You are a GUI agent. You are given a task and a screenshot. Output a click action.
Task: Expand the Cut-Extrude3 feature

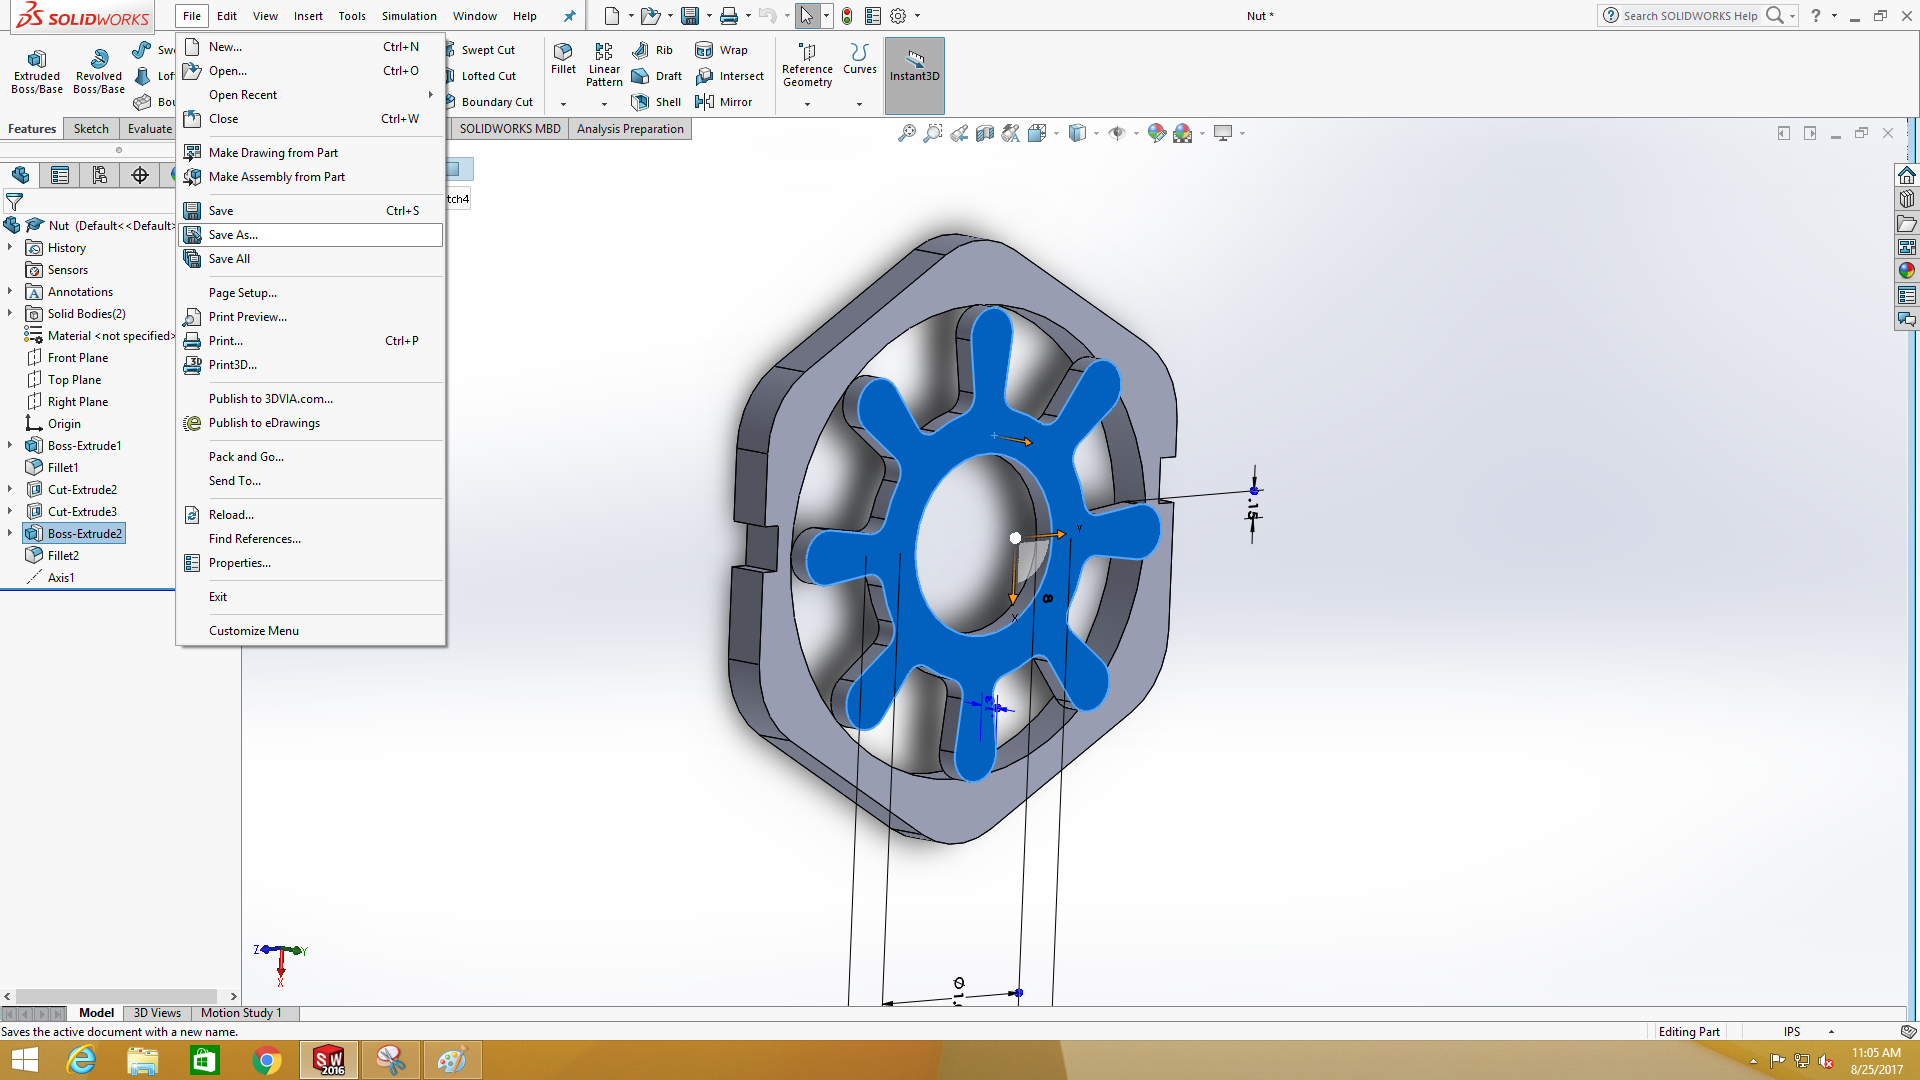[10, 511]
